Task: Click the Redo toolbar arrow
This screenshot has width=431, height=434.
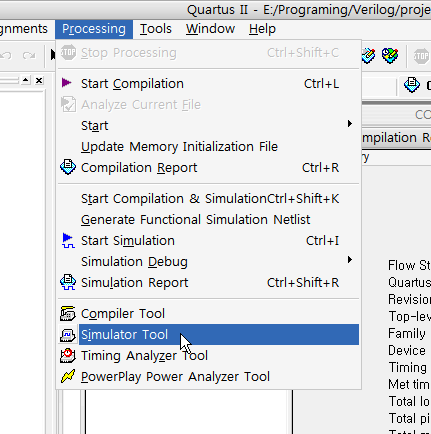Action: 29,55
